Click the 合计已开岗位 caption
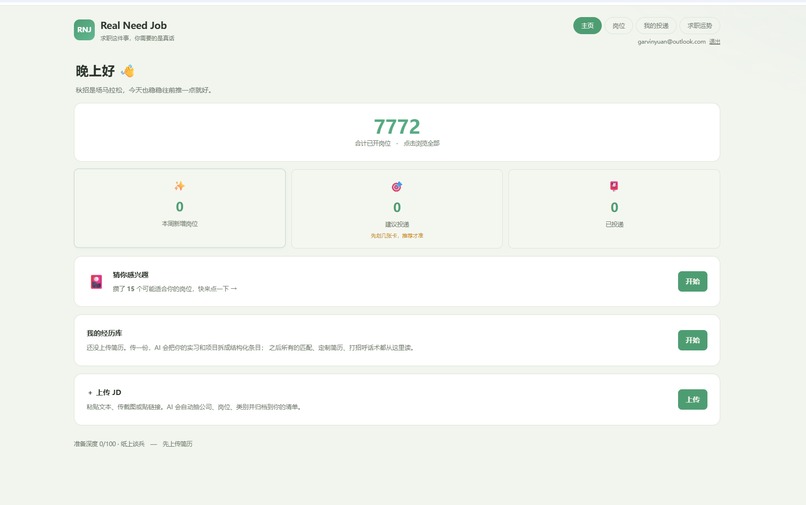Image resolution: width=806 pixels, height=505 pixels. tap(373, 143)
